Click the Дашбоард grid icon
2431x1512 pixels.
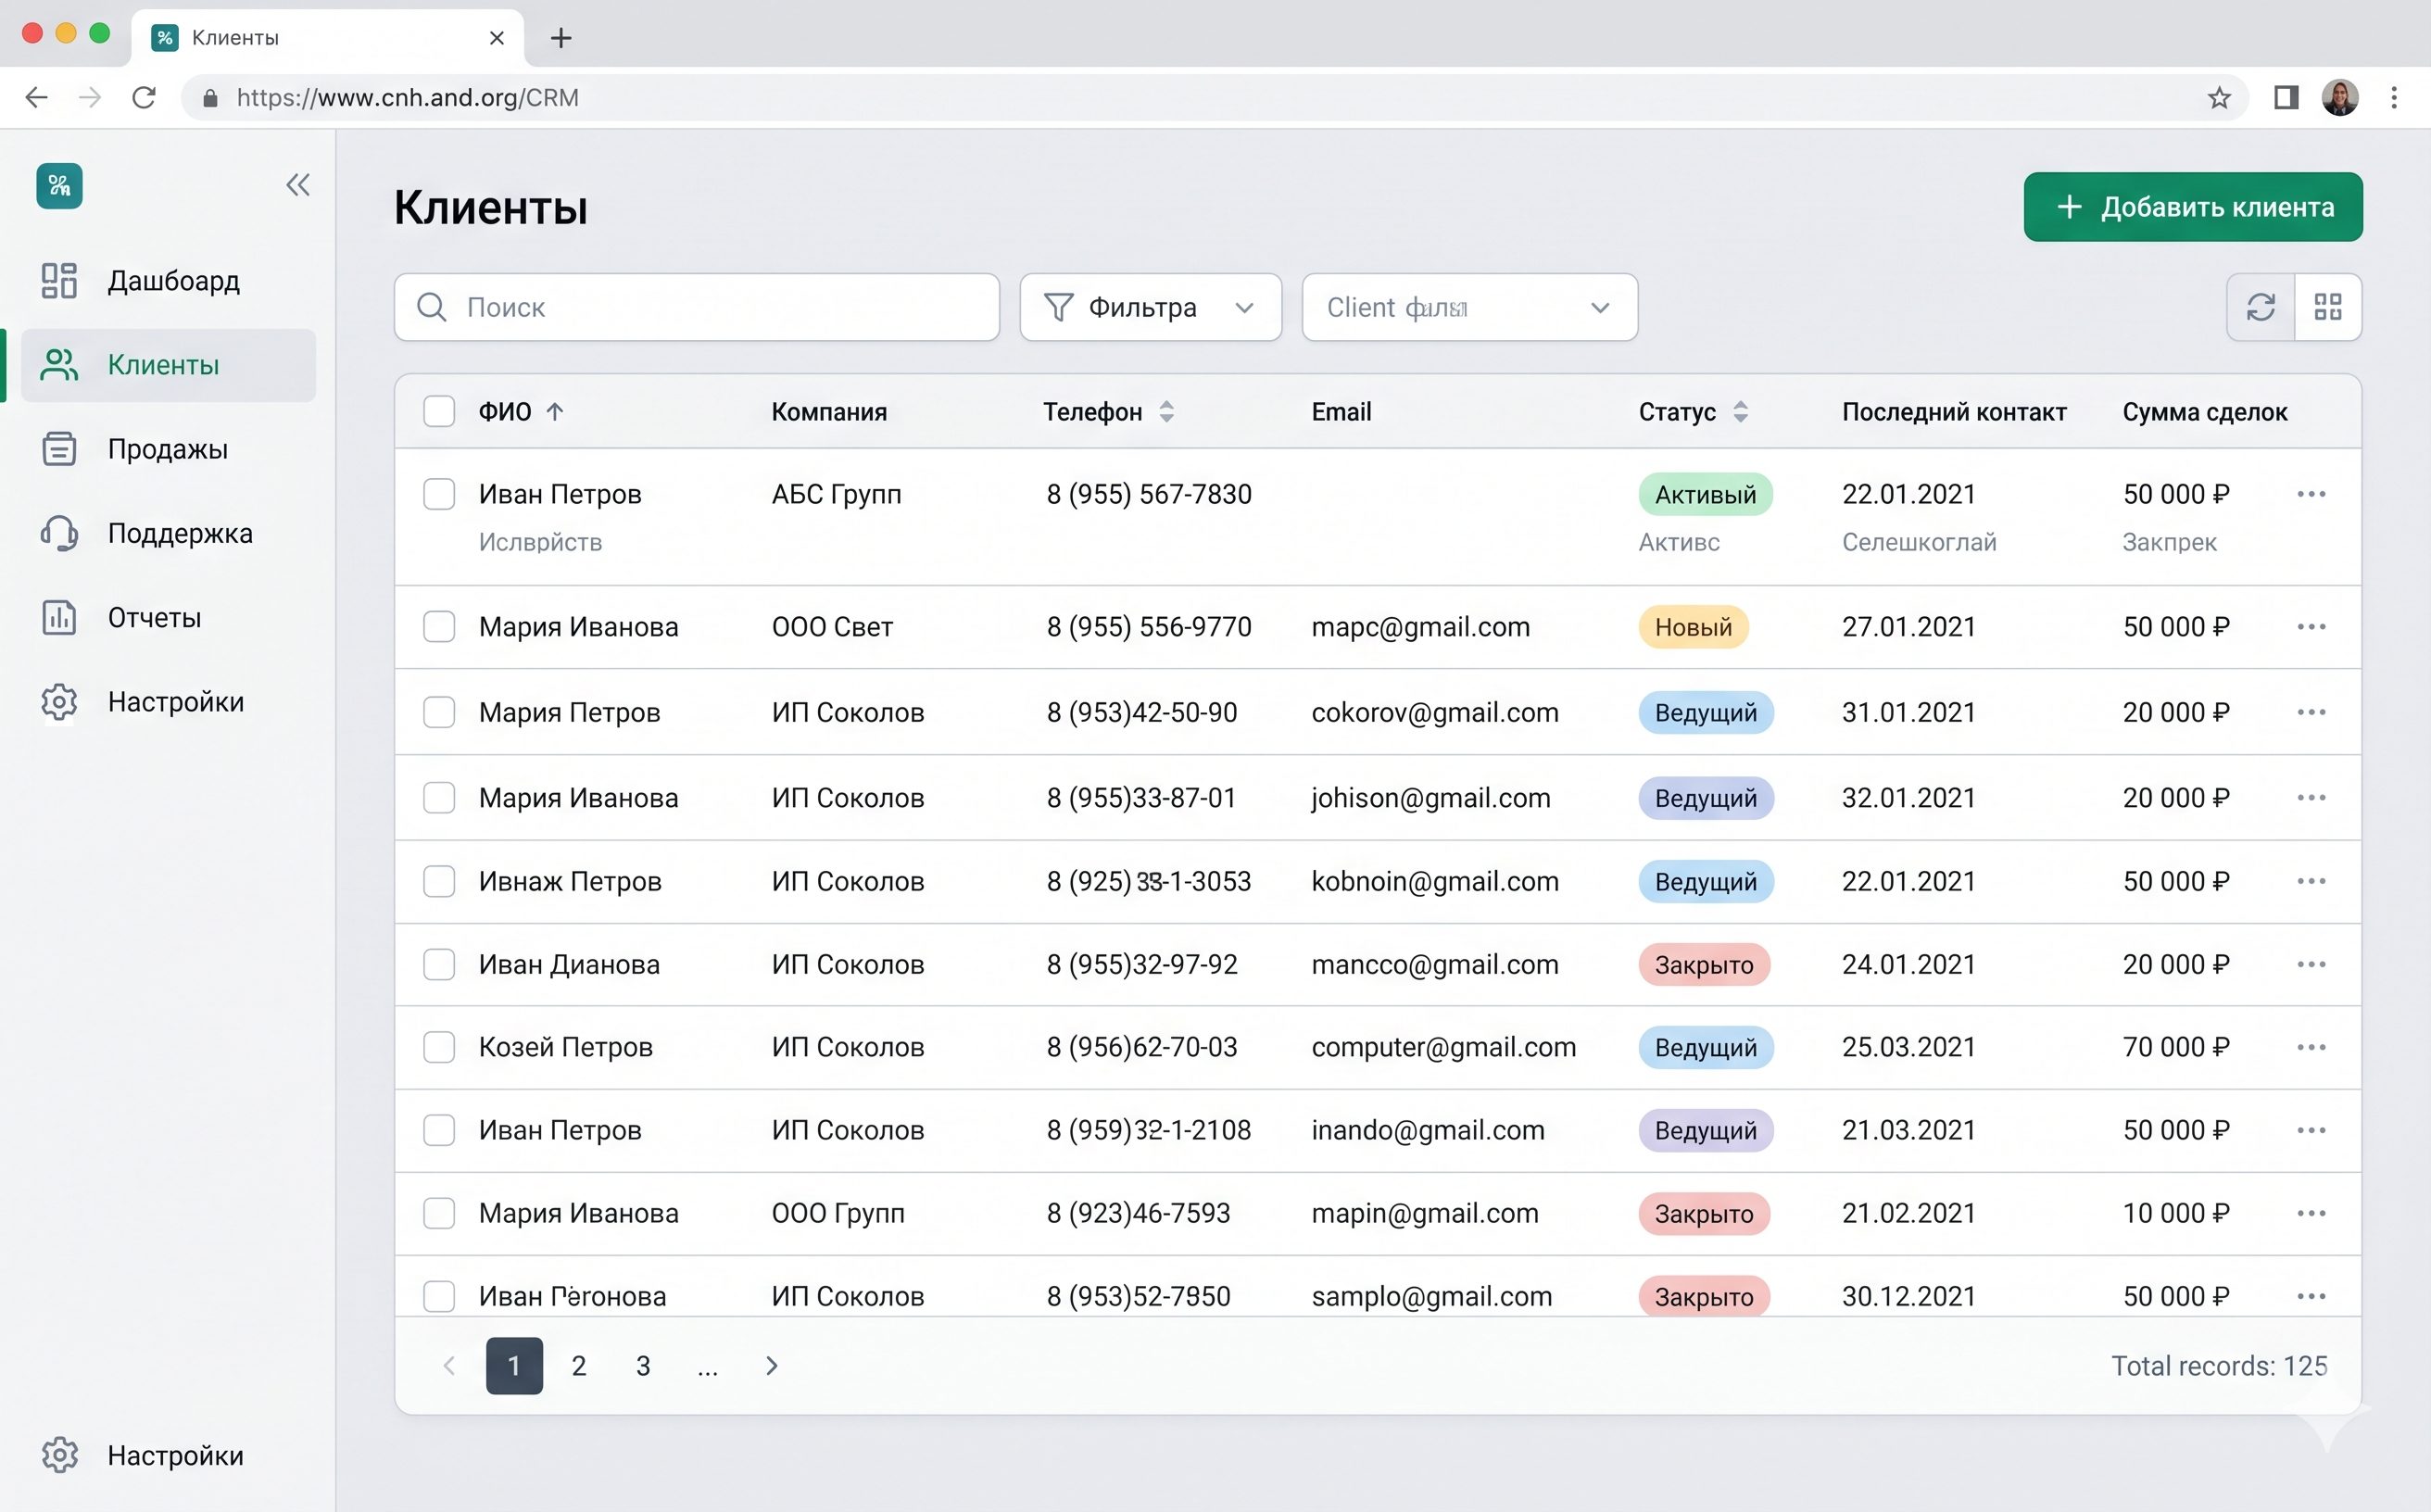click(59, 281)
